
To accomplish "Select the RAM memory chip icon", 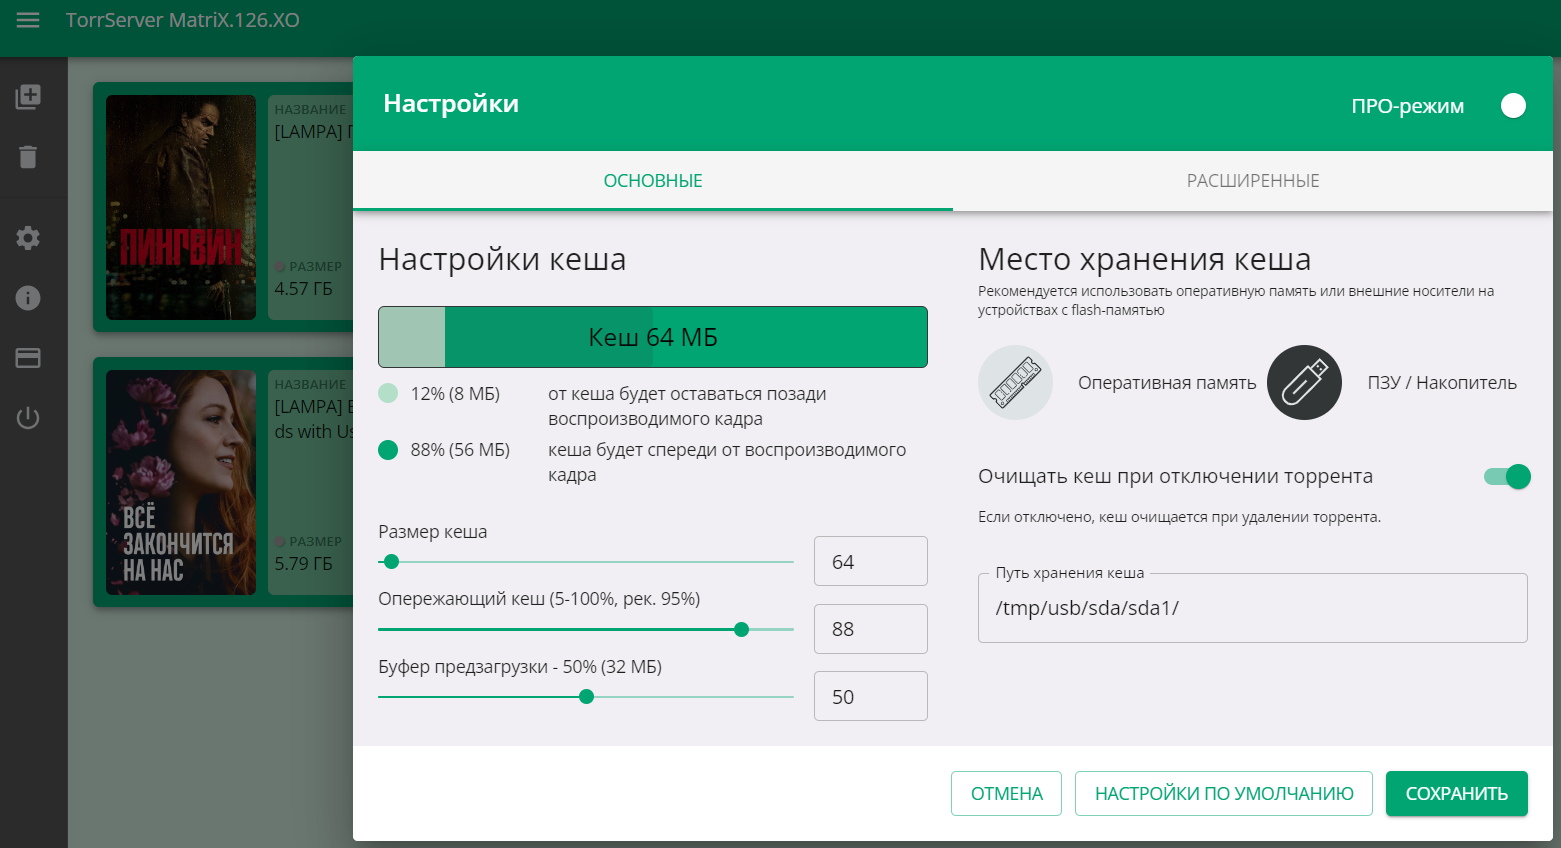I will (x=1015, y=383).
